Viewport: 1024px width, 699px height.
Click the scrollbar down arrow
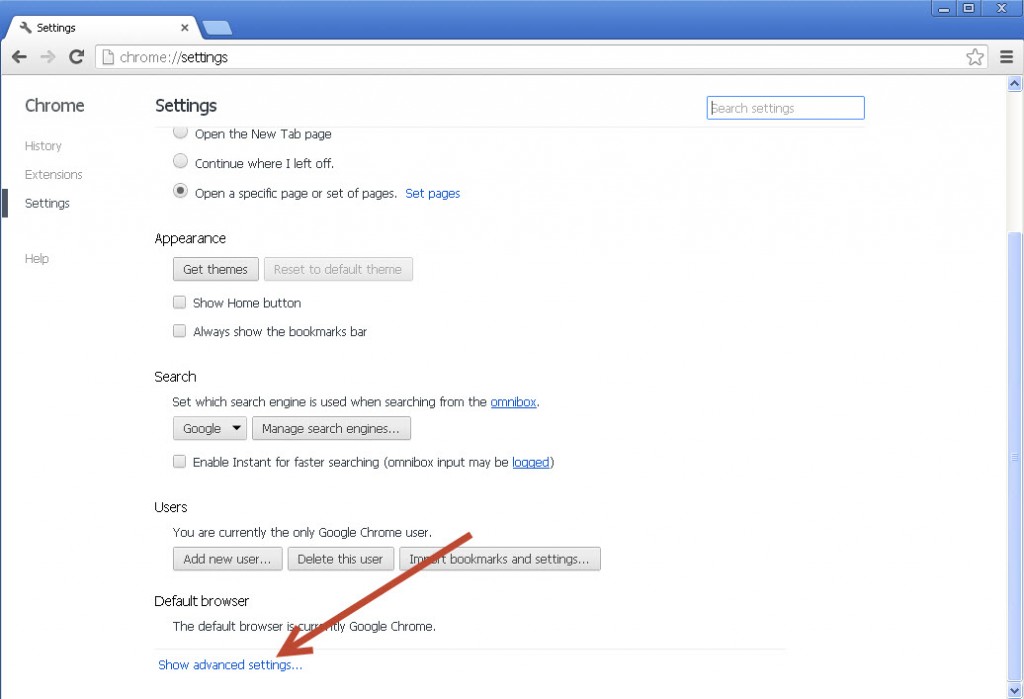[1014, 688]
